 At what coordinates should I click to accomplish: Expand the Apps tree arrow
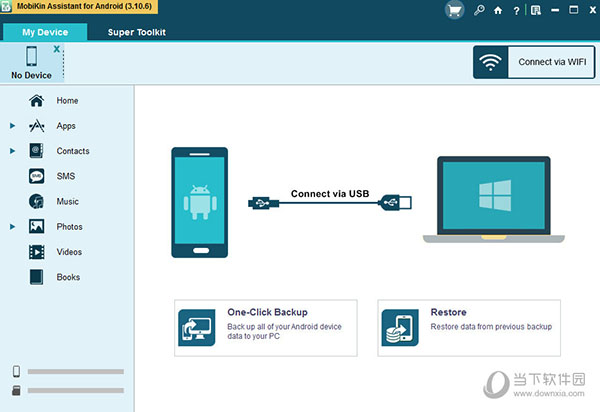point(12,126)
